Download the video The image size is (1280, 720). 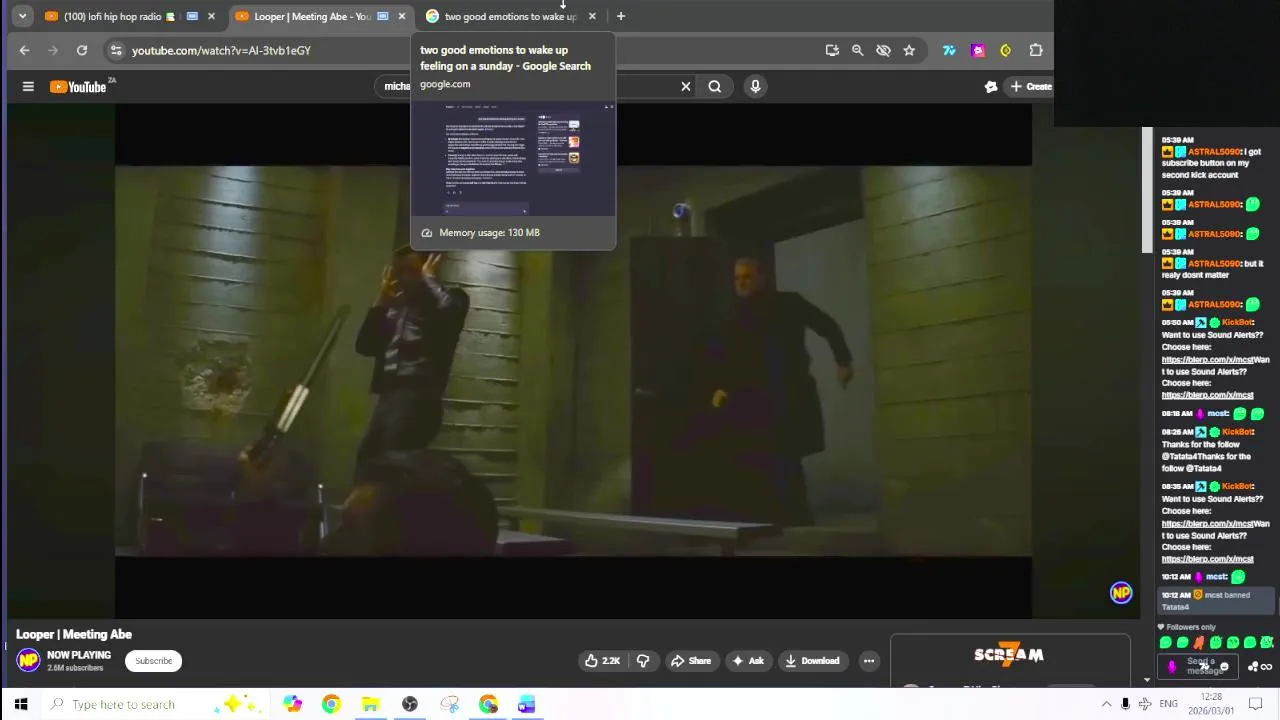(812, 660)
